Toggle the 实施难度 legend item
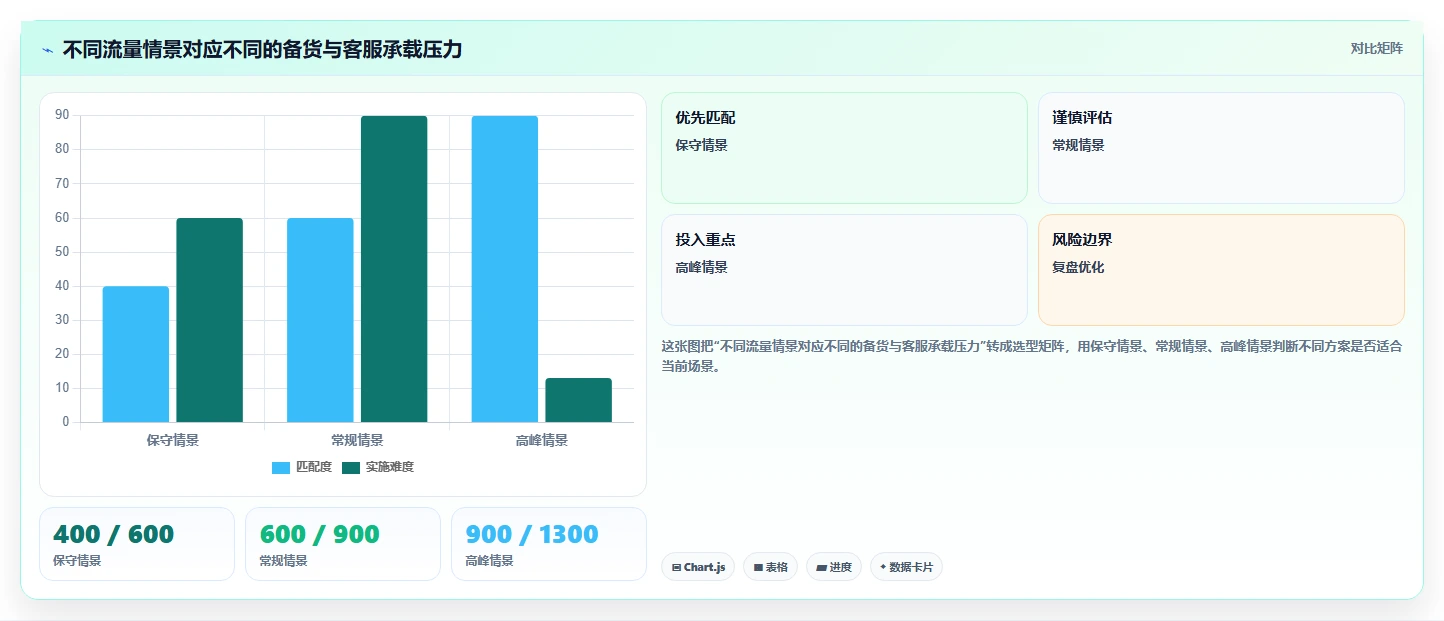1444x621 pixels. click(378, 467)
